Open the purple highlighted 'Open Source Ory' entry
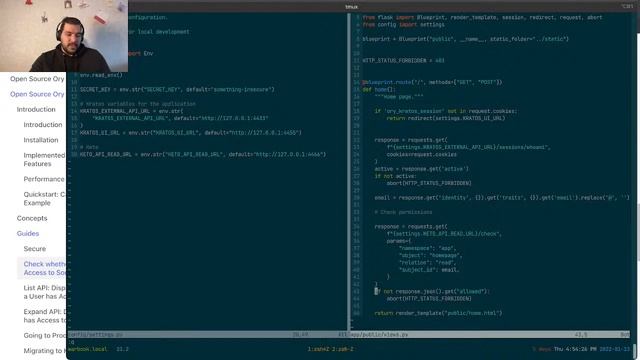 click(37, 94)
